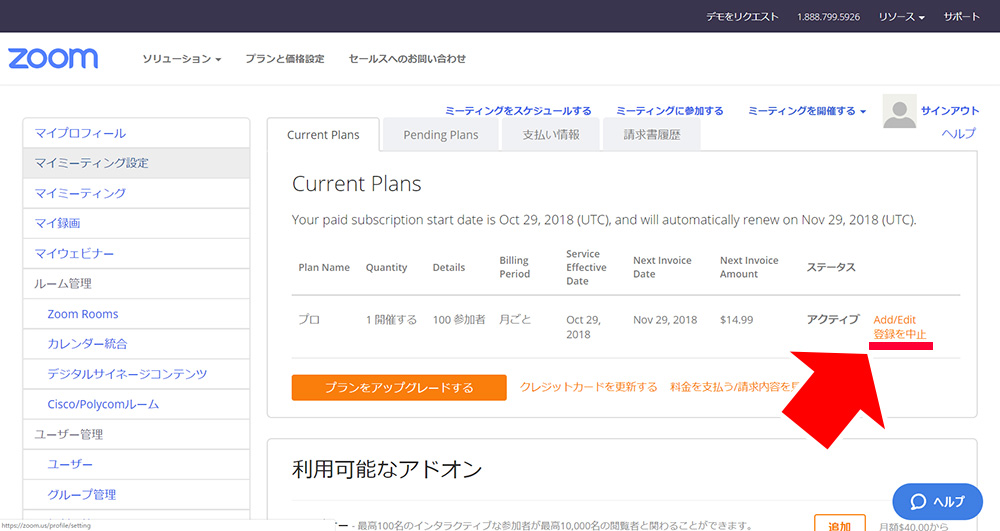Image resolution: width=1000 pixels, height=531 pixels.
Task: Open Zoom Rooms under ルーム管理
Action: coord(83,314)
